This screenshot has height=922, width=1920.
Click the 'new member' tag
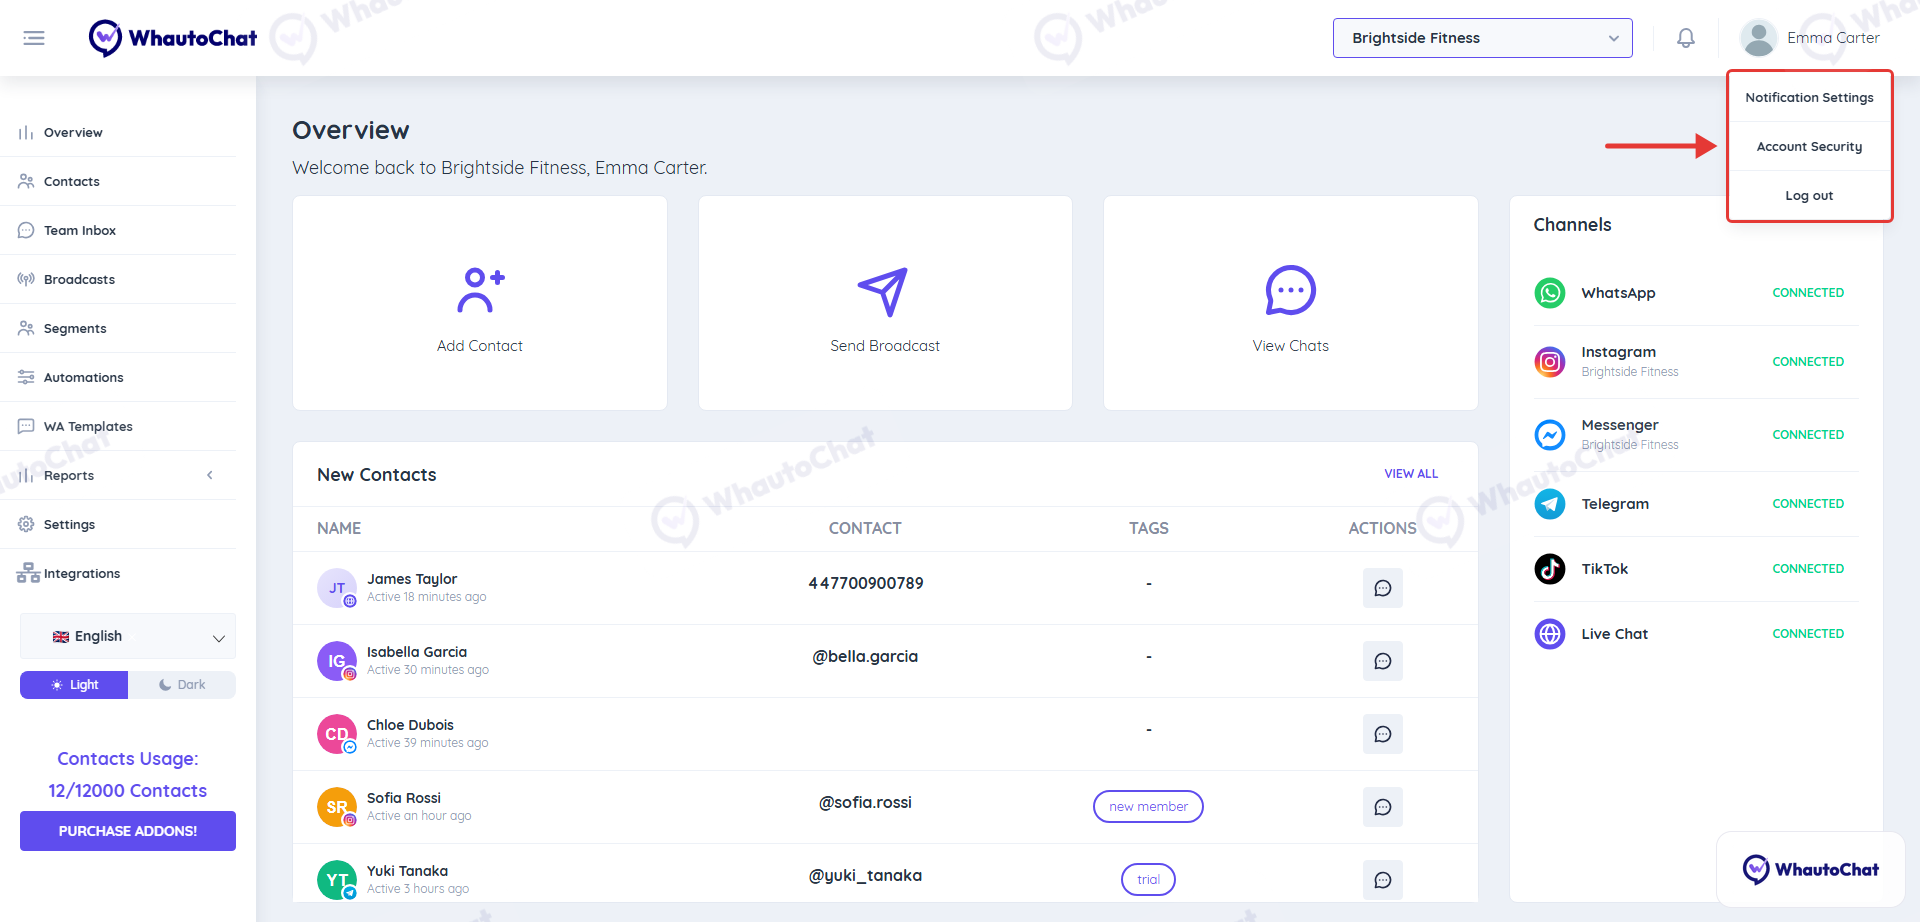(1148, 807)
